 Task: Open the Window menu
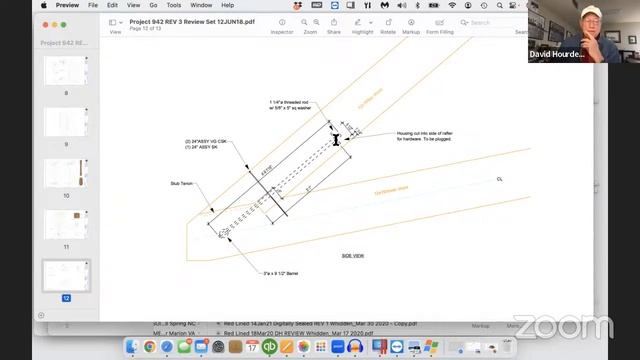[201, 5]
